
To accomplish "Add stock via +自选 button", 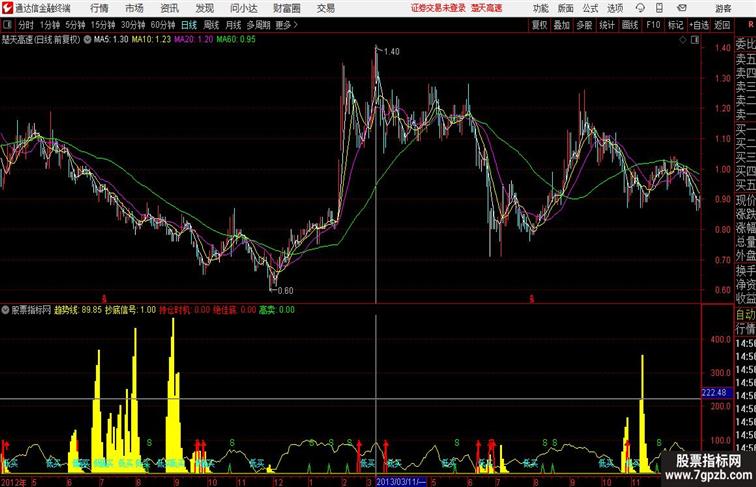I will tap(699, 25).
